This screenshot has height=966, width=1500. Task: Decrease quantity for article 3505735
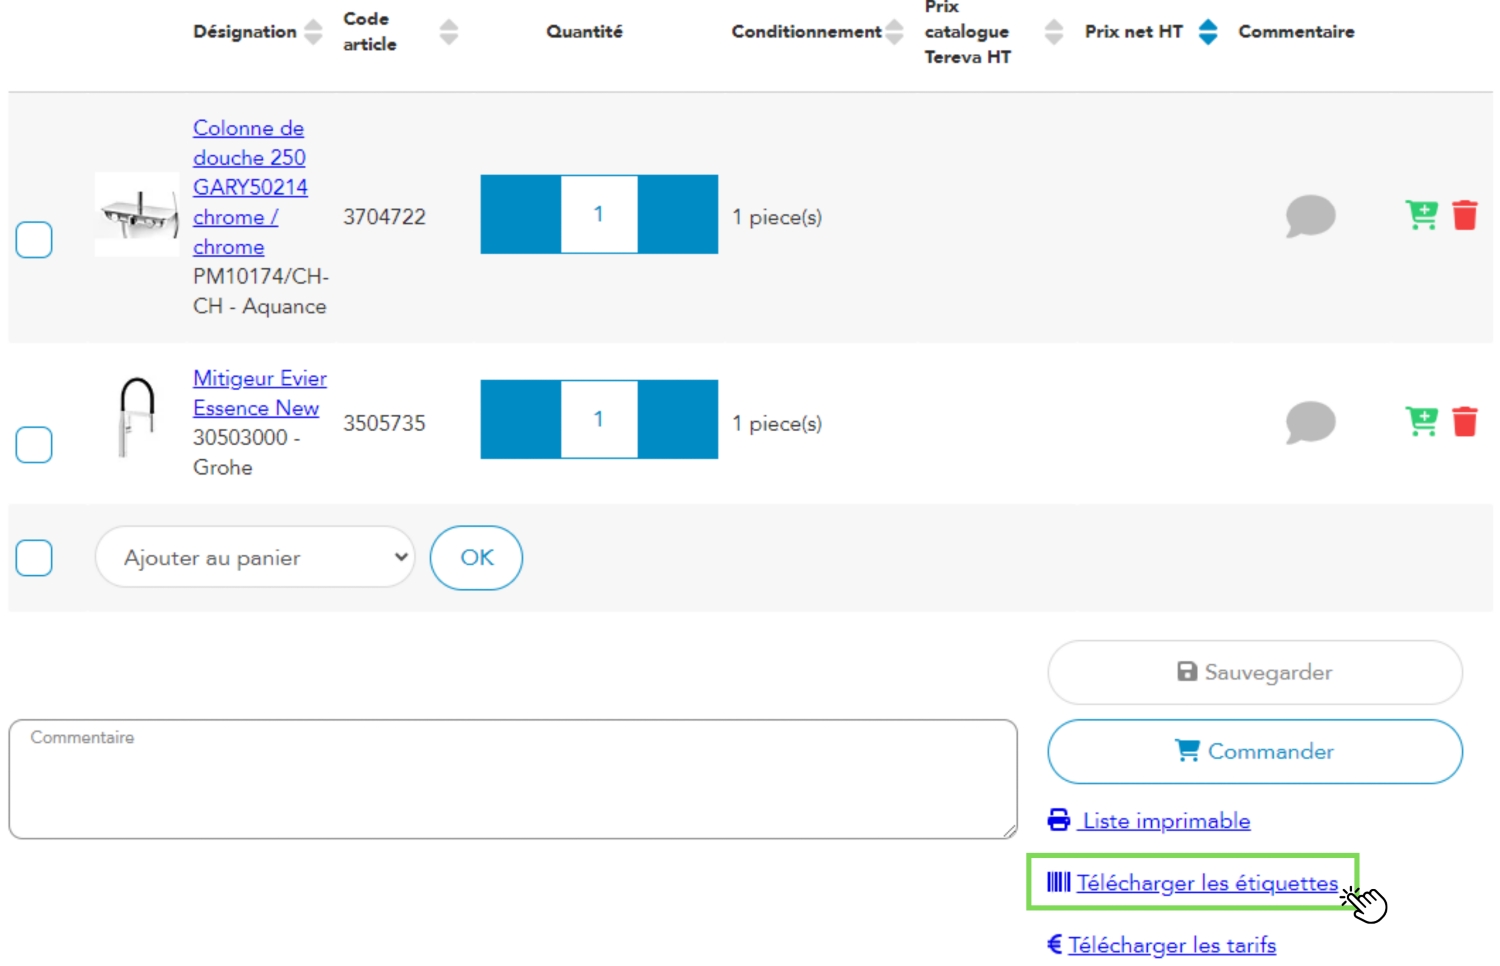(x=520, y=419)
